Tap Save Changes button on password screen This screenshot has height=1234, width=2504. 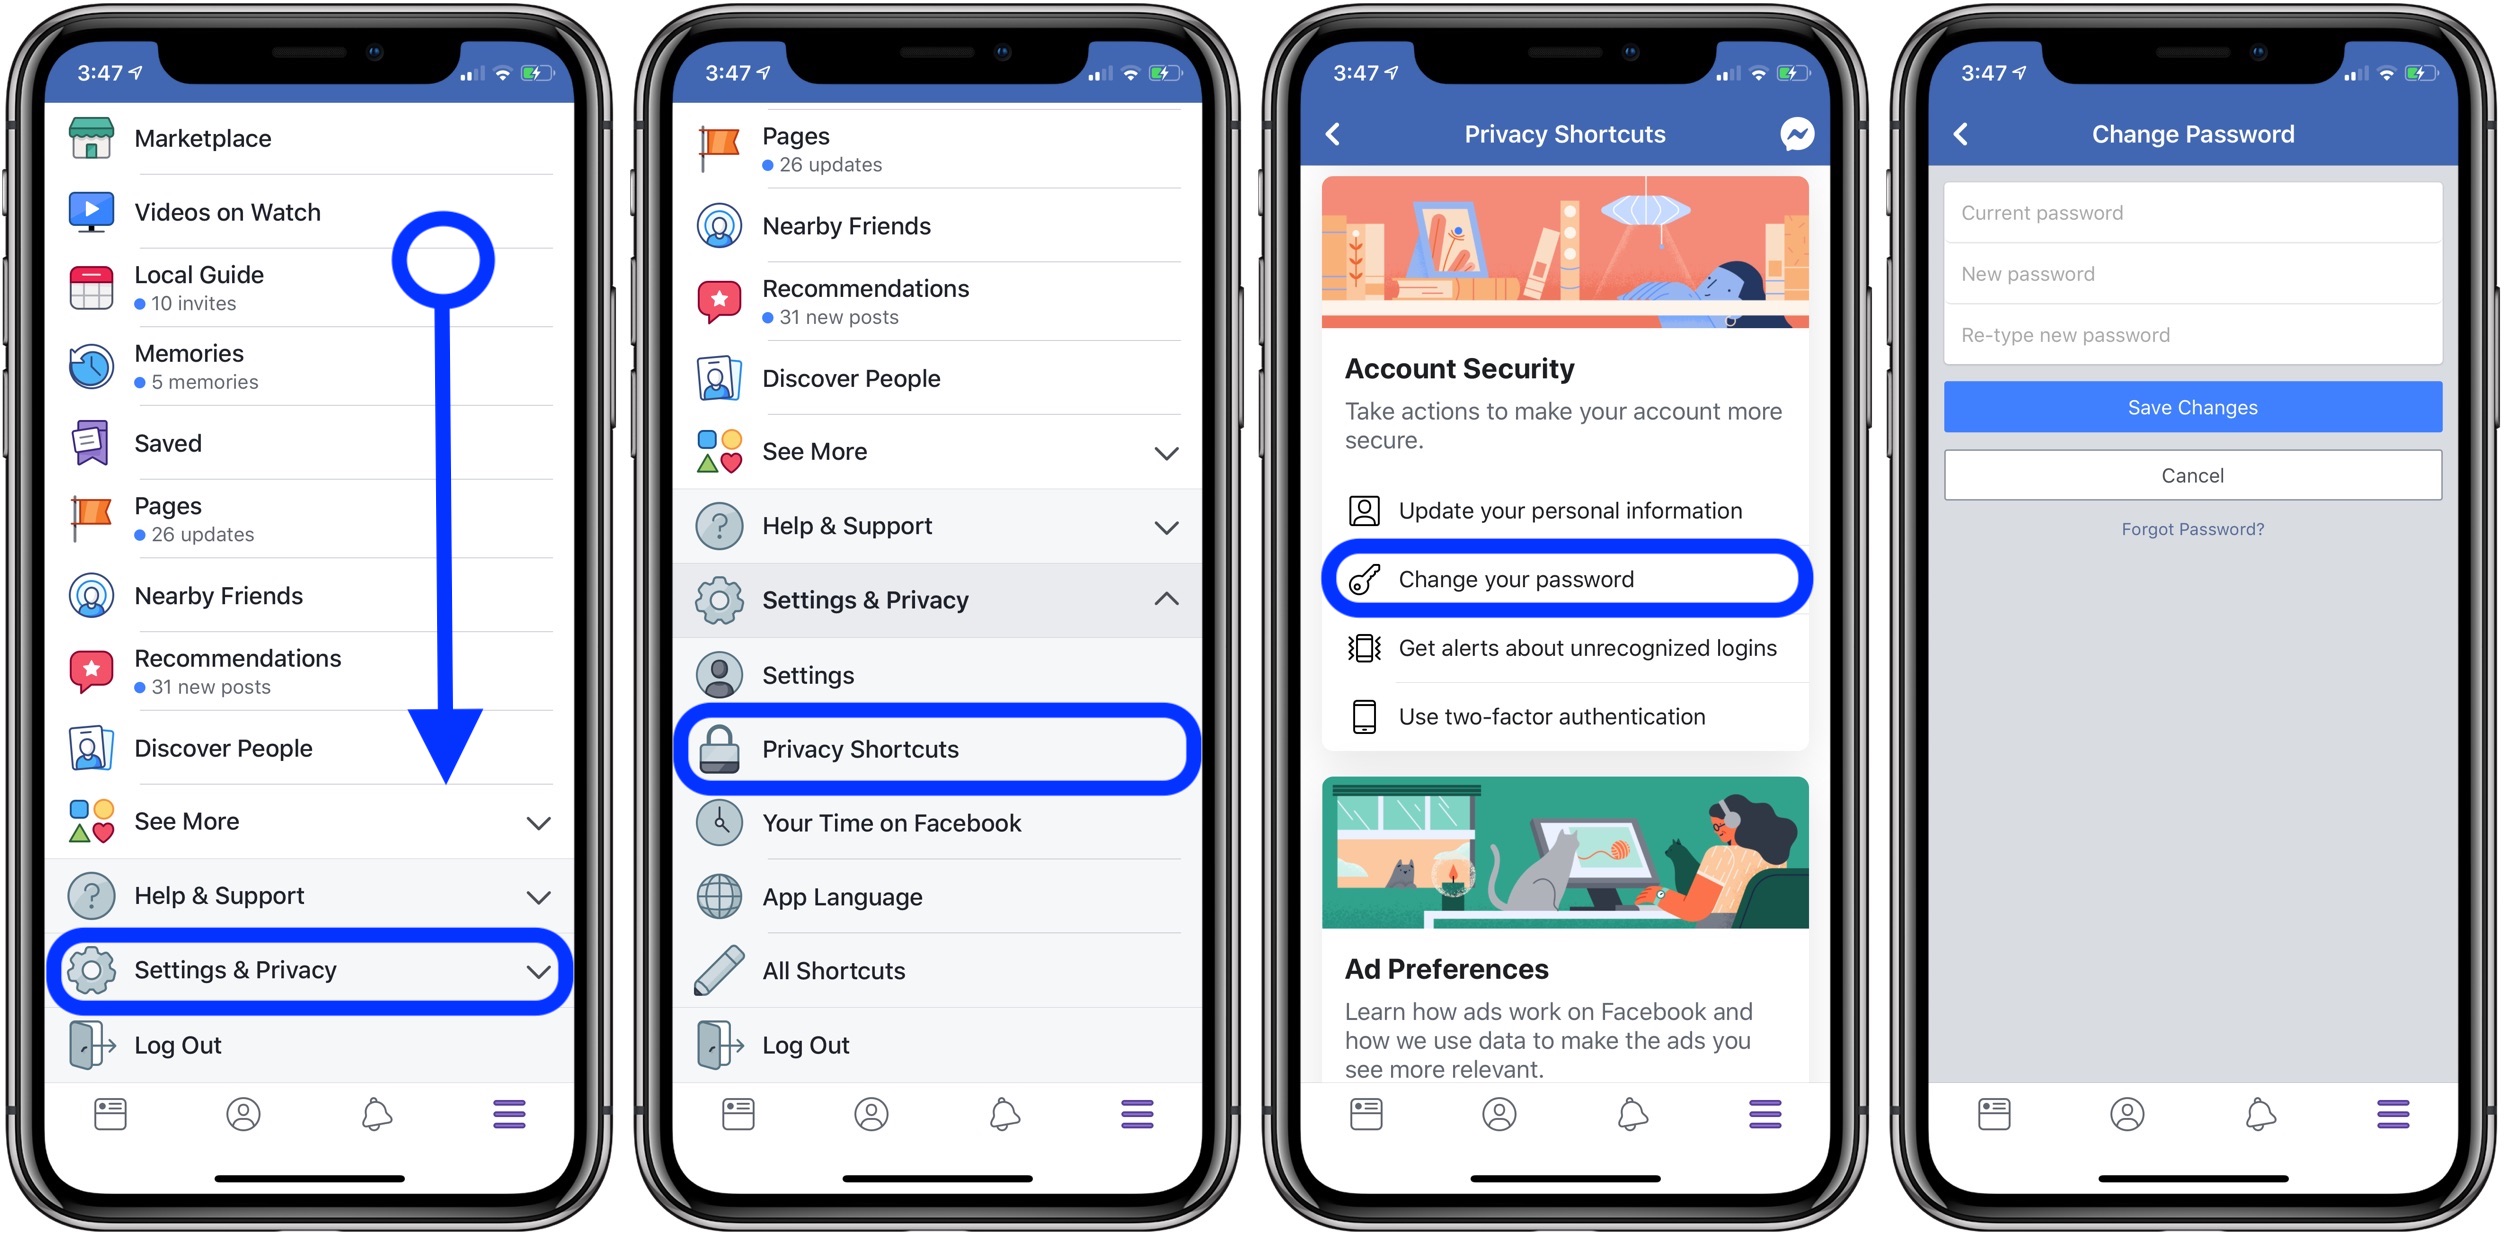pos(2189,409)
